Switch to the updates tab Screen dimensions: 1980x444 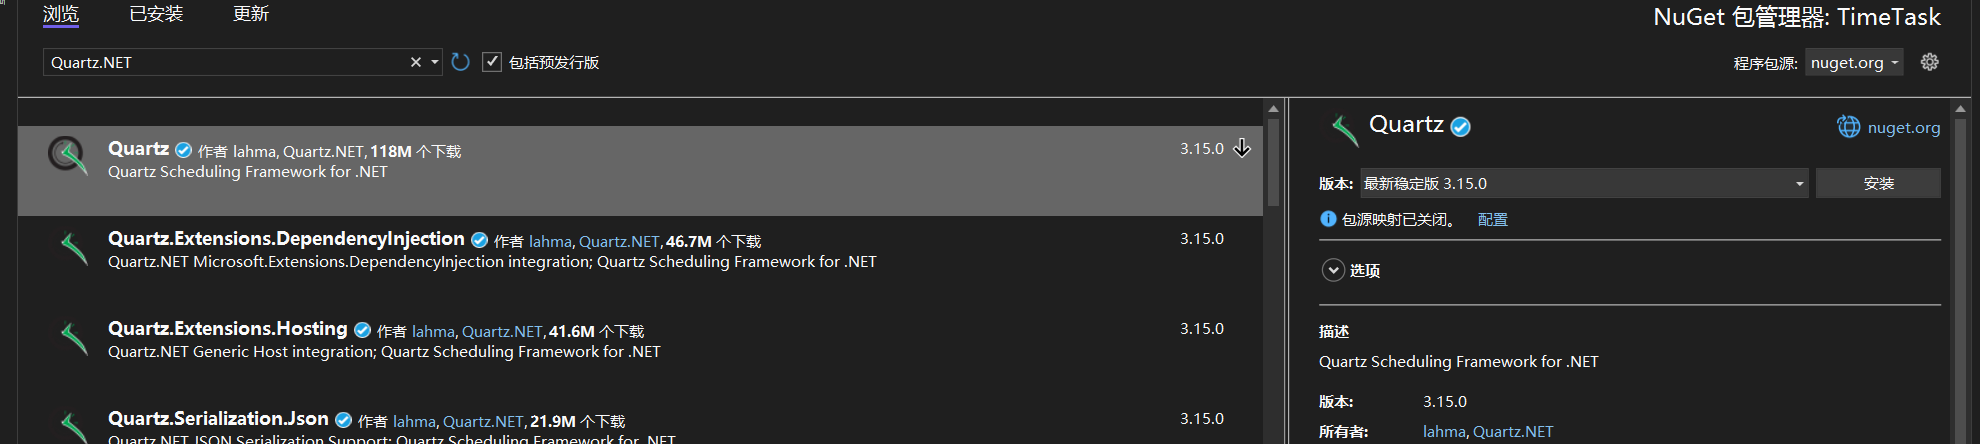click(251, 14)
